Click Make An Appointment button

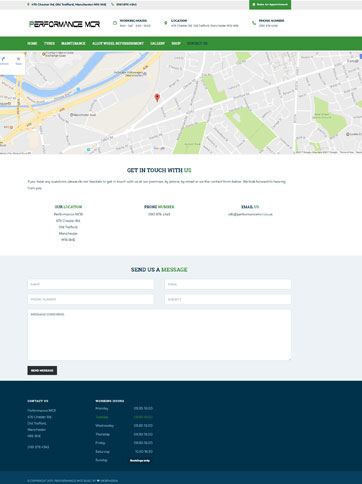click(270, 5)
